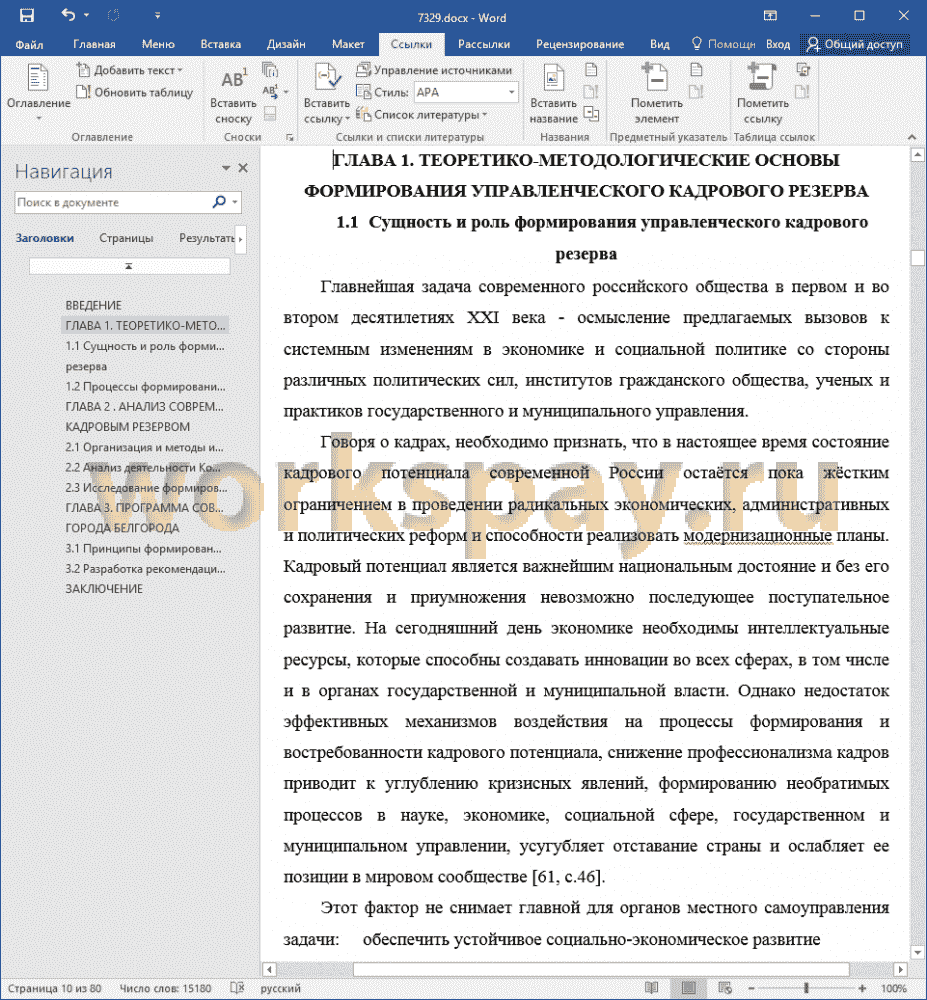The width and height of the screenshot is (927, 1000).
Task: Go to ВВЕДЕНИЕ heading
Action: coord(94,305)
